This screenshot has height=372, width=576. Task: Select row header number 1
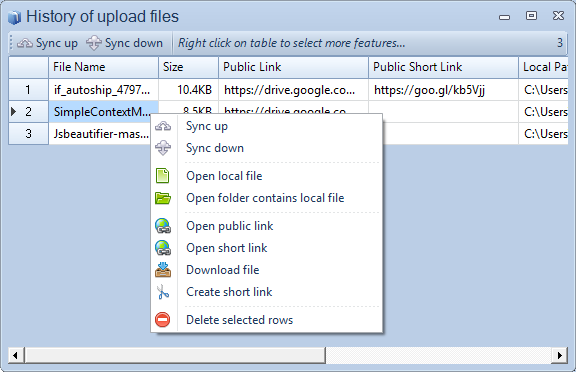(28, 90)
